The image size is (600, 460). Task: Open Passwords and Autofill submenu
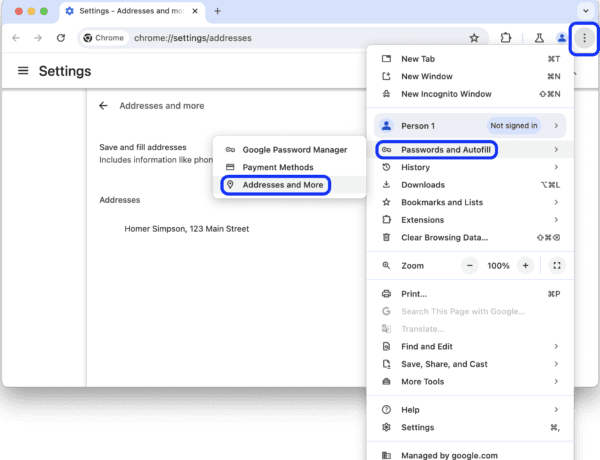pos(470,150)
